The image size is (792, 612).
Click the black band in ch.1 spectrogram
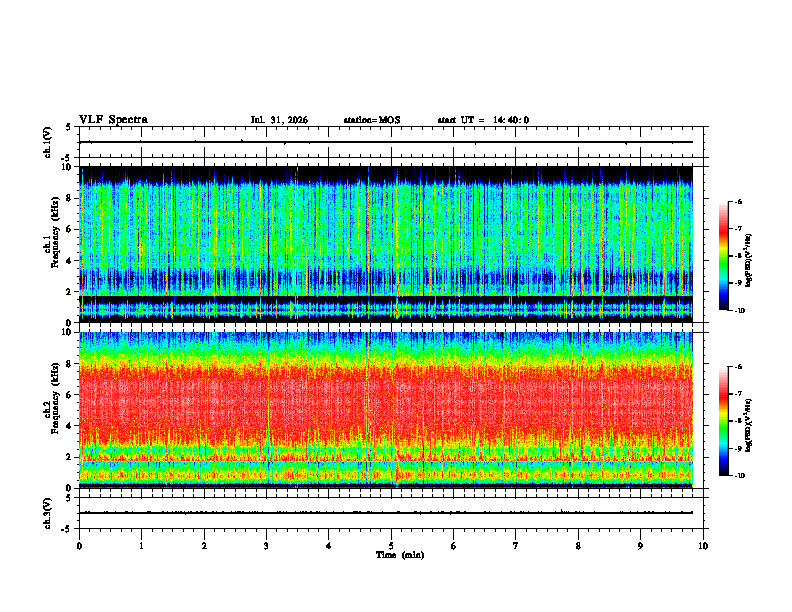click(386, 299)
